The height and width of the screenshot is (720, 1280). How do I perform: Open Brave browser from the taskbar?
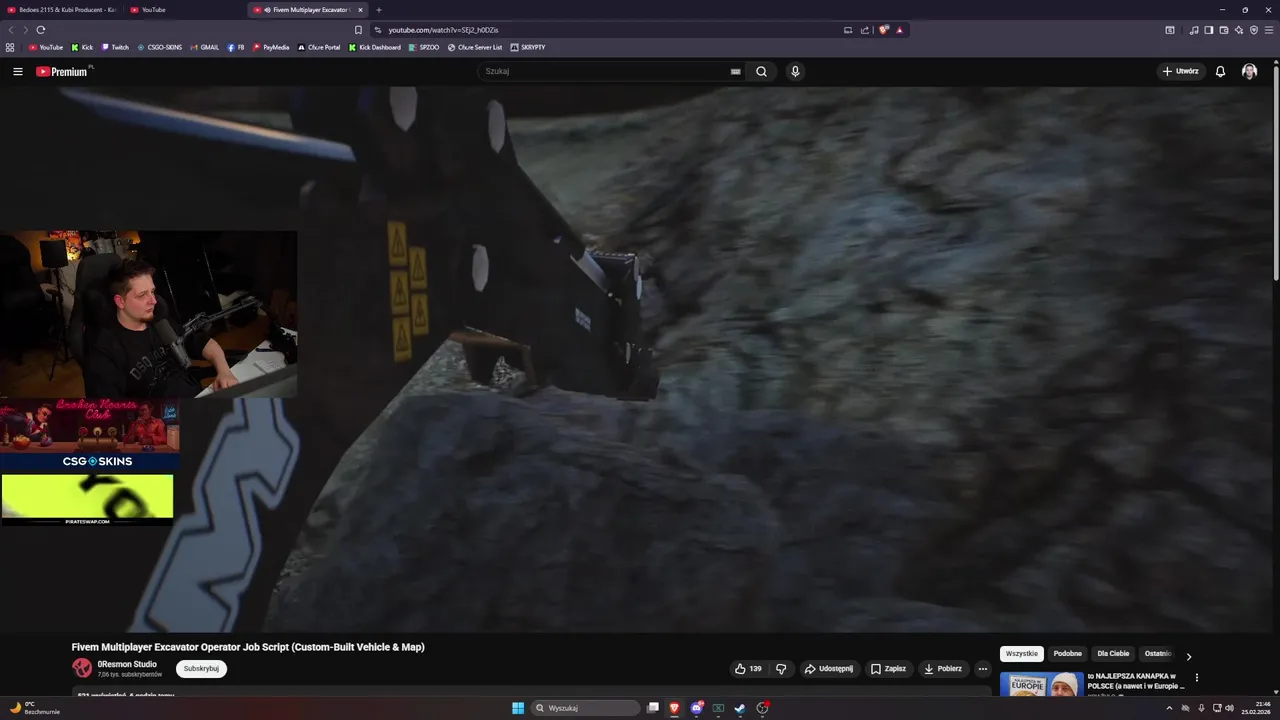click(674, 708)
